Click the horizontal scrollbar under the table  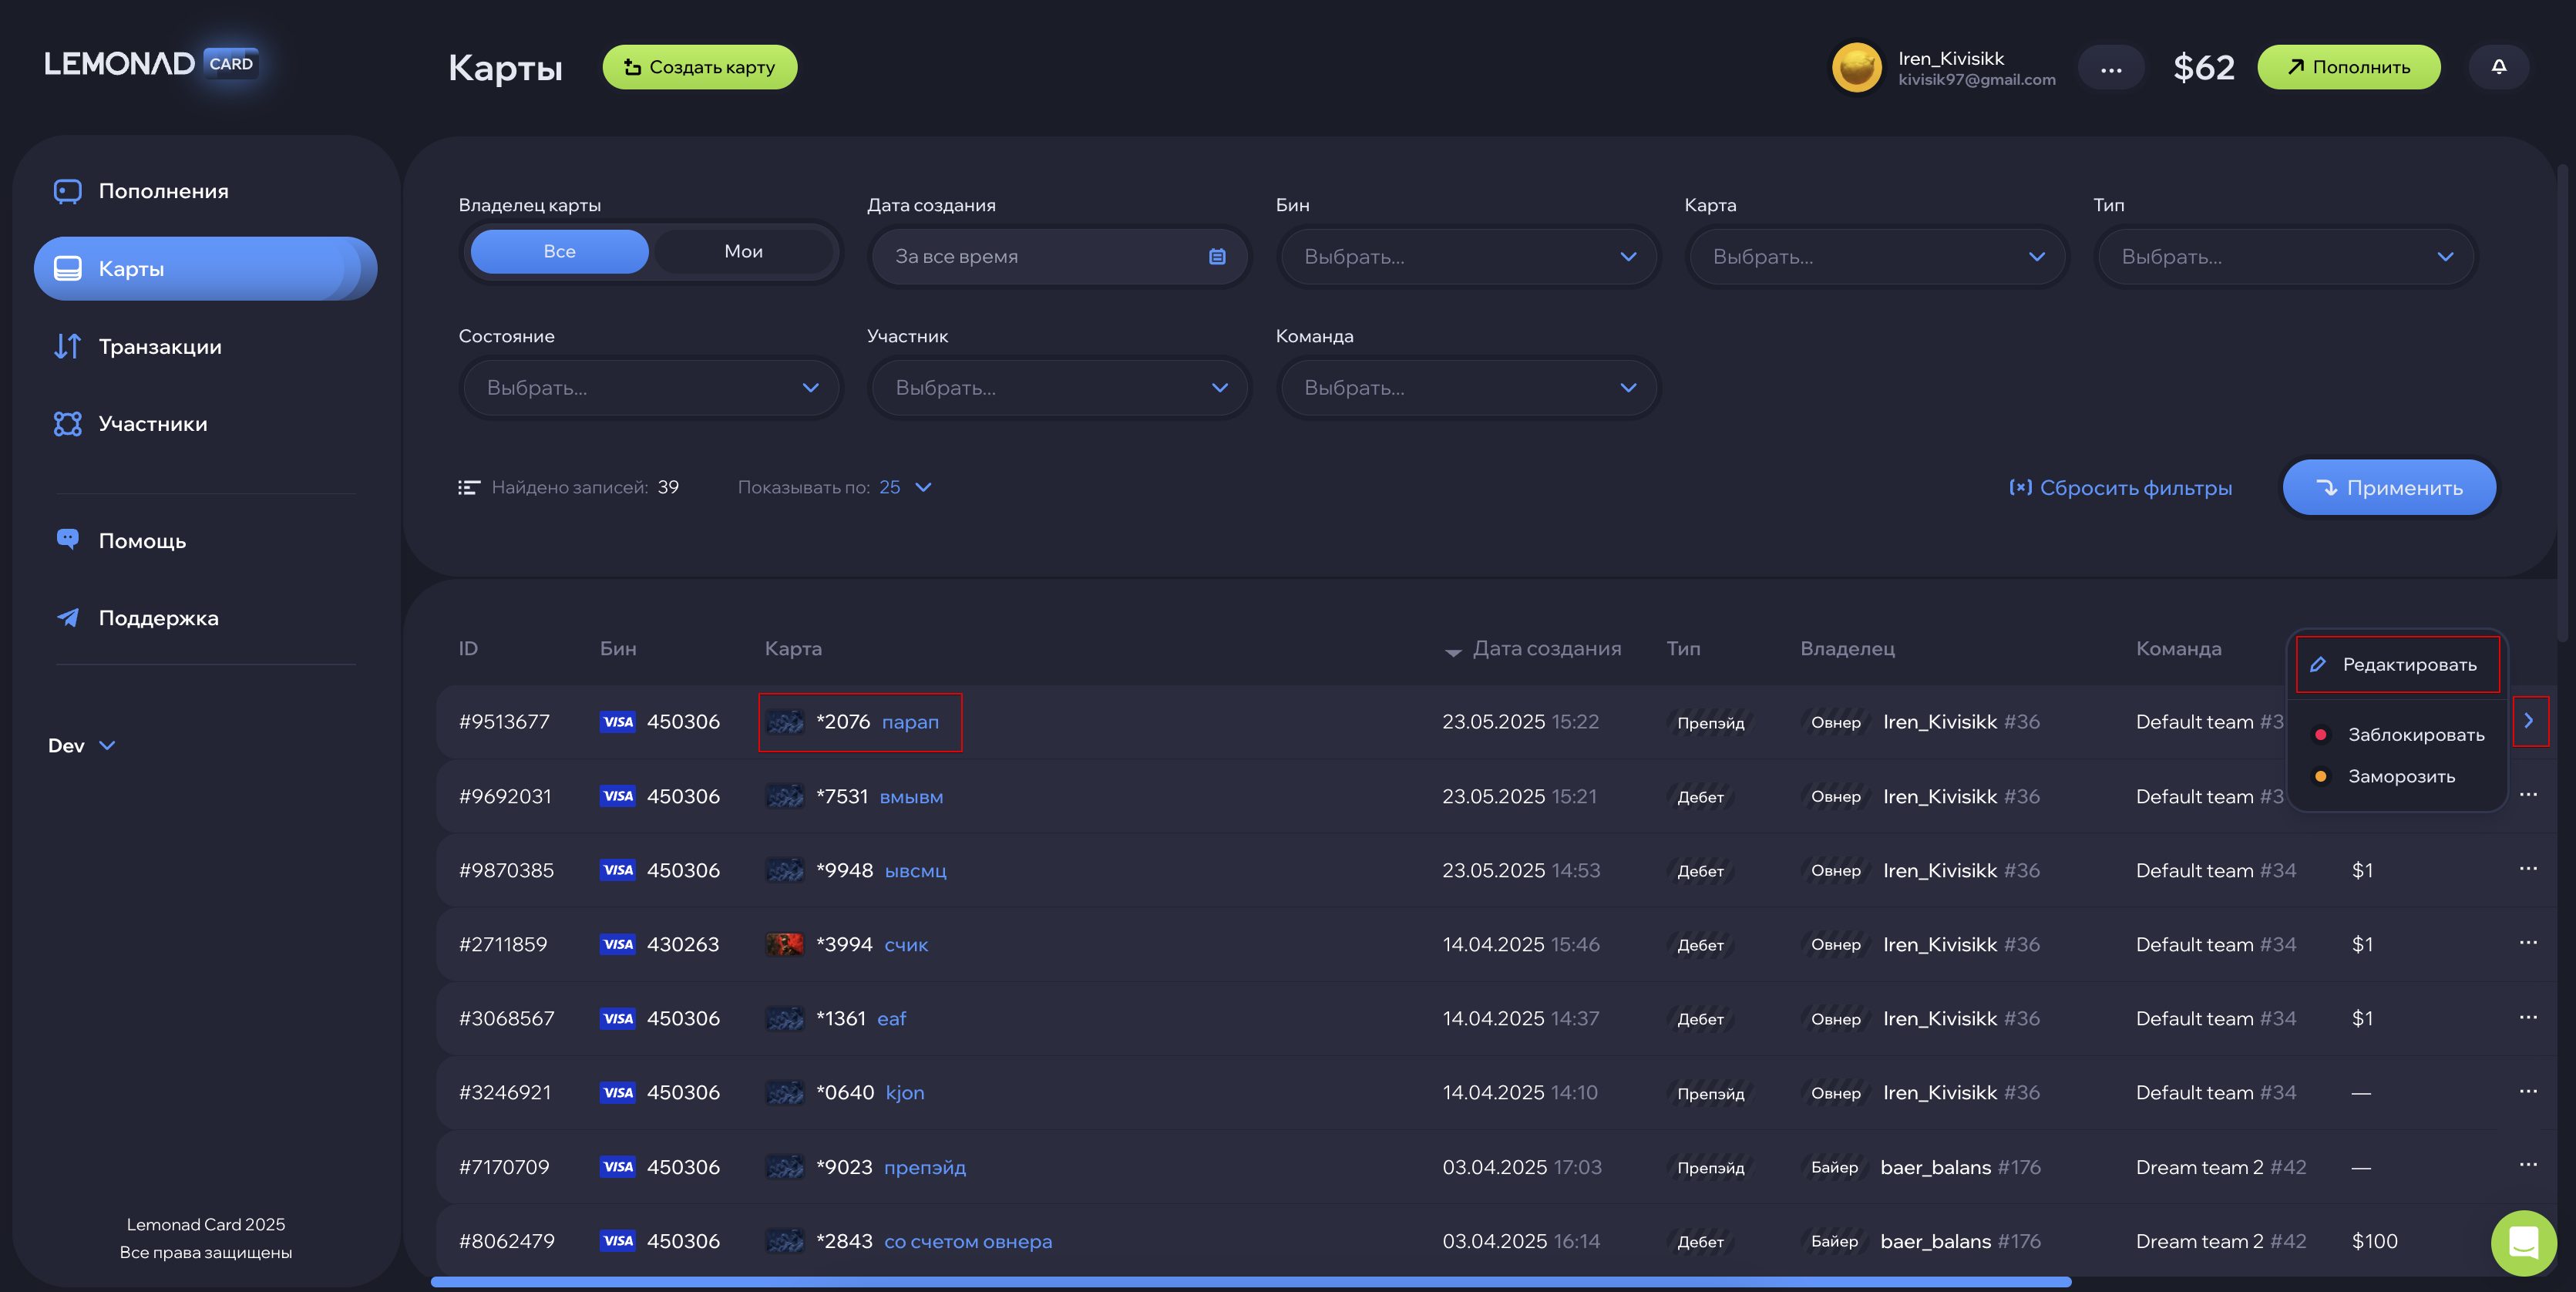1250,1281
